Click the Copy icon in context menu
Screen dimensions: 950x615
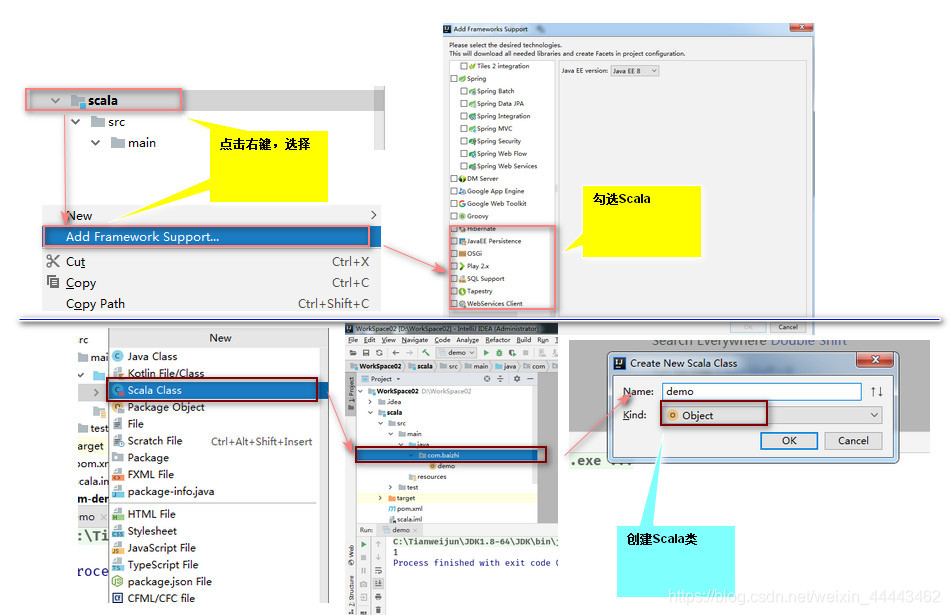[x=53, y=282]
